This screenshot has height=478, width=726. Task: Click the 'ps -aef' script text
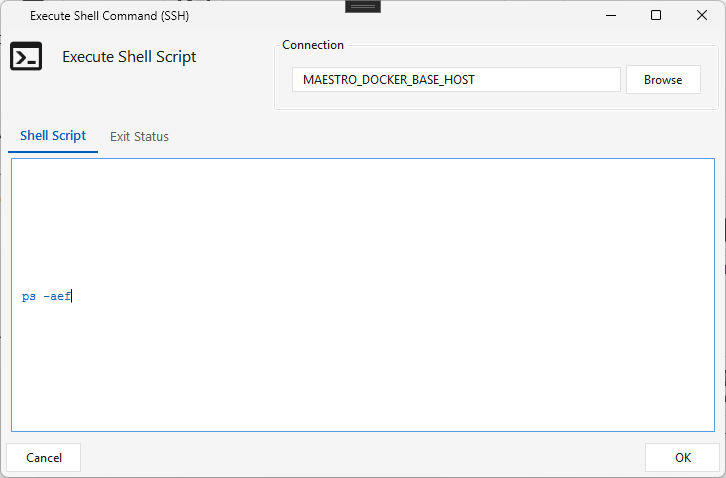coord(46,296)
